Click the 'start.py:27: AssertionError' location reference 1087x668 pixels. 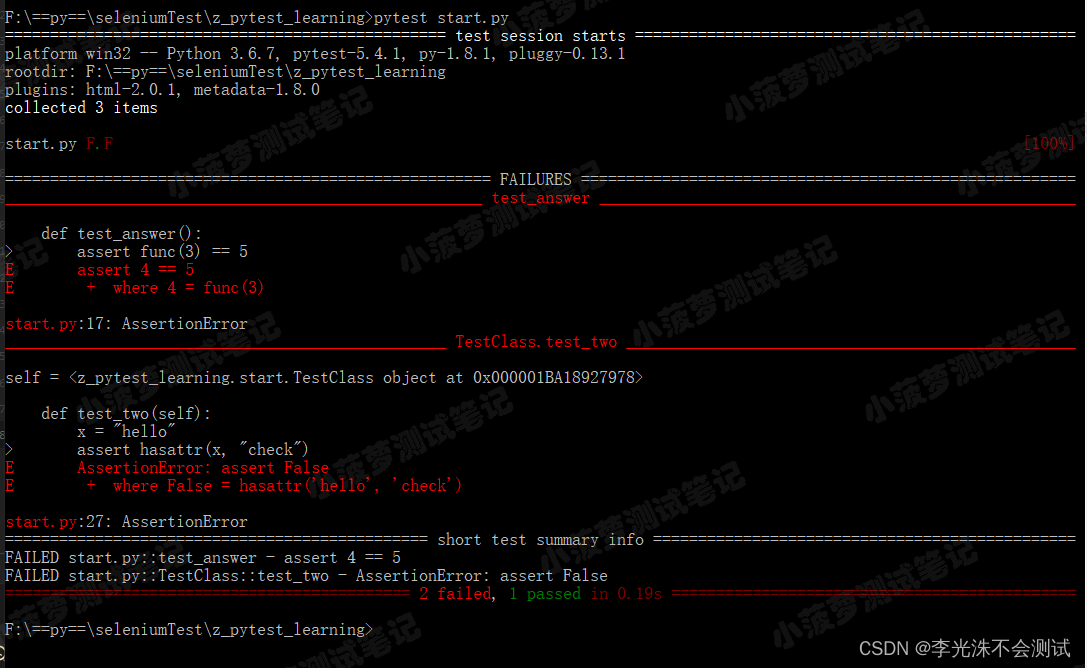point(126,522)
